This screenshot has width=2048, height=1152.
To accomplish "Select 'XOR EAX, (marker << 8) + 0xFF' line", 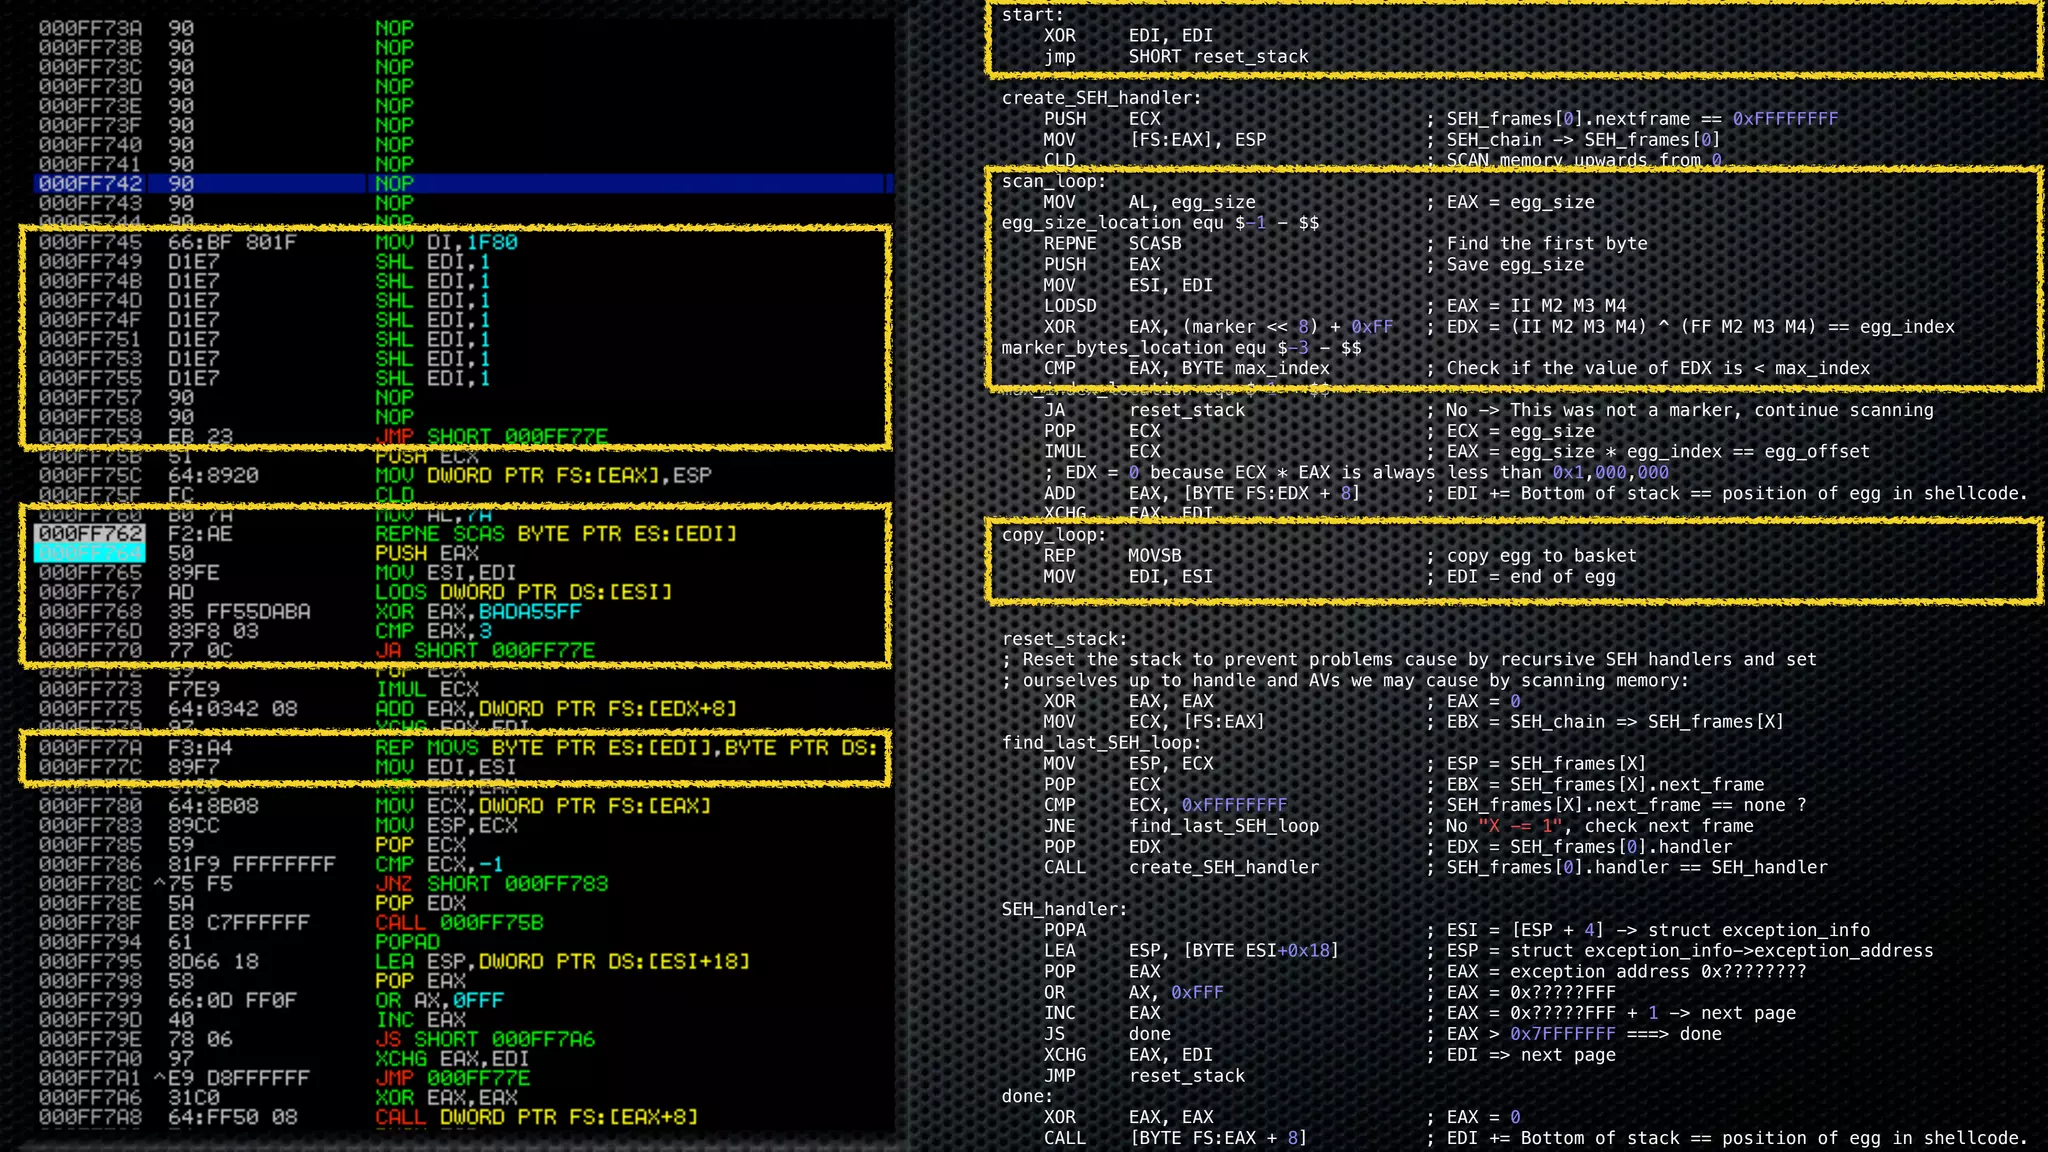I will (1218, 327).
